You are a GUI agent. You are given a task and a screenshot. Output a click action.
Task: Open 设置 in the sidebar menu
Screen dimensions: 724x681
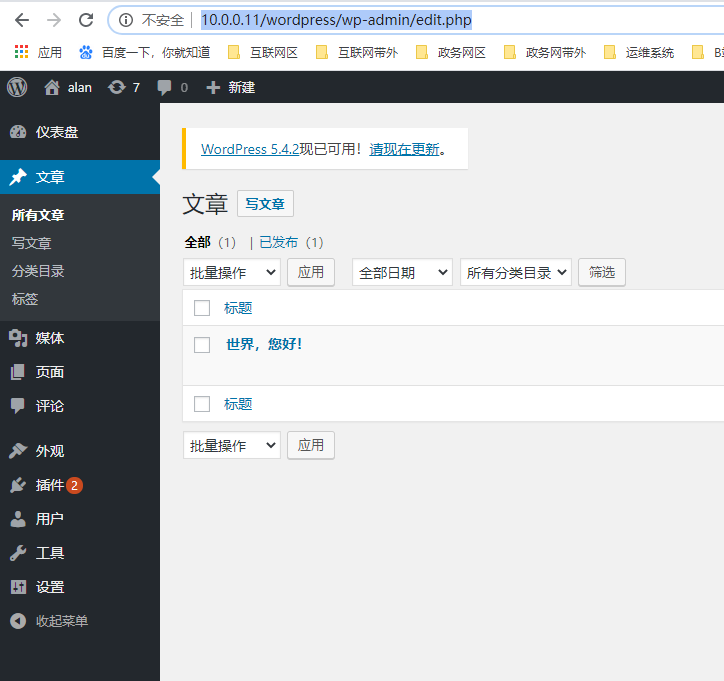click(x=50, y=587)
